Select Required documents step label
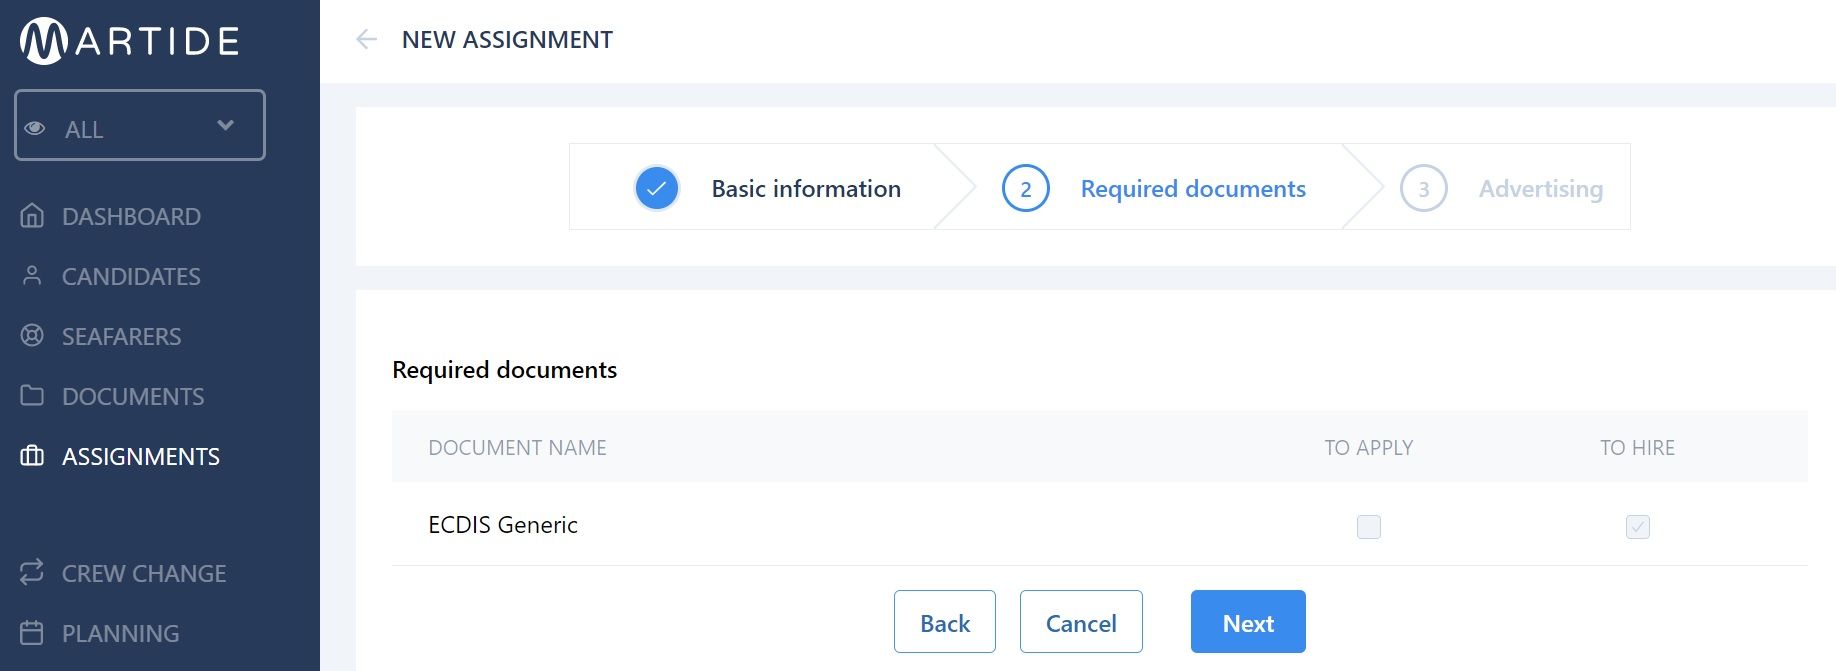1836x671 pixels. [x=1193, y=188]
